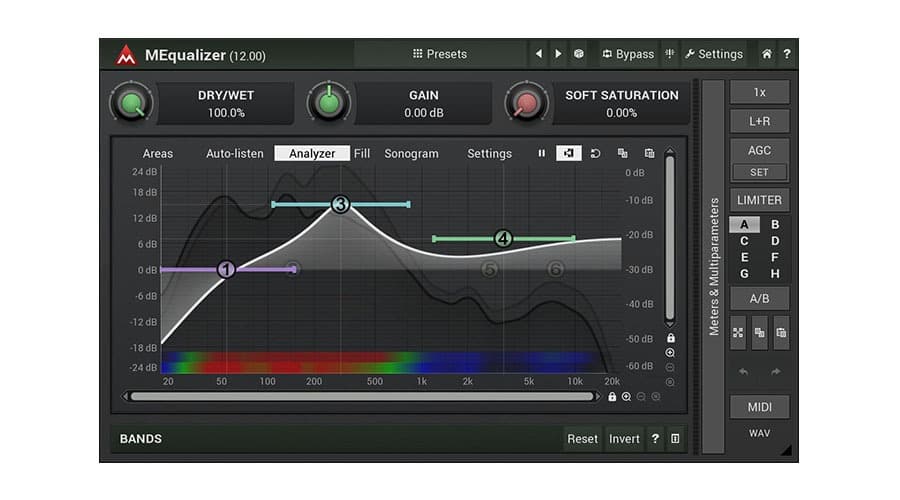This screenshot has width=900, height=500.
Task: Click the green GAIN knob
Action: coord(329,104)
